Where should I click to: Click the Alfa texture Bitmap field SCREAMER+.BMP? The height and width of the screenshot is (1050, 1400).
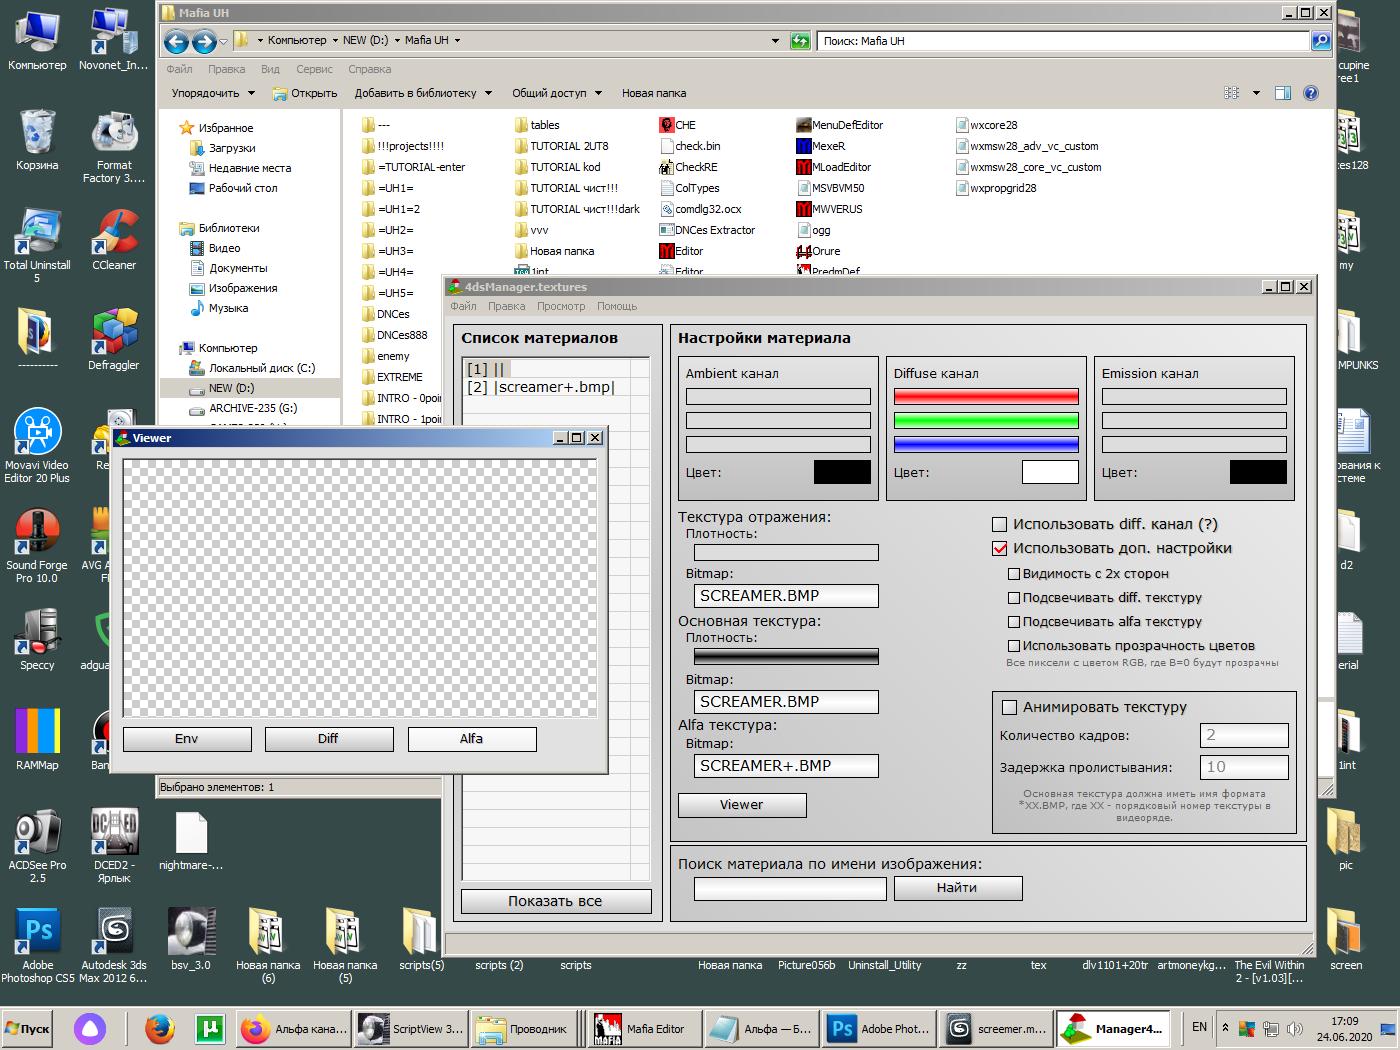pyautogui.click(x=786, y=766)
